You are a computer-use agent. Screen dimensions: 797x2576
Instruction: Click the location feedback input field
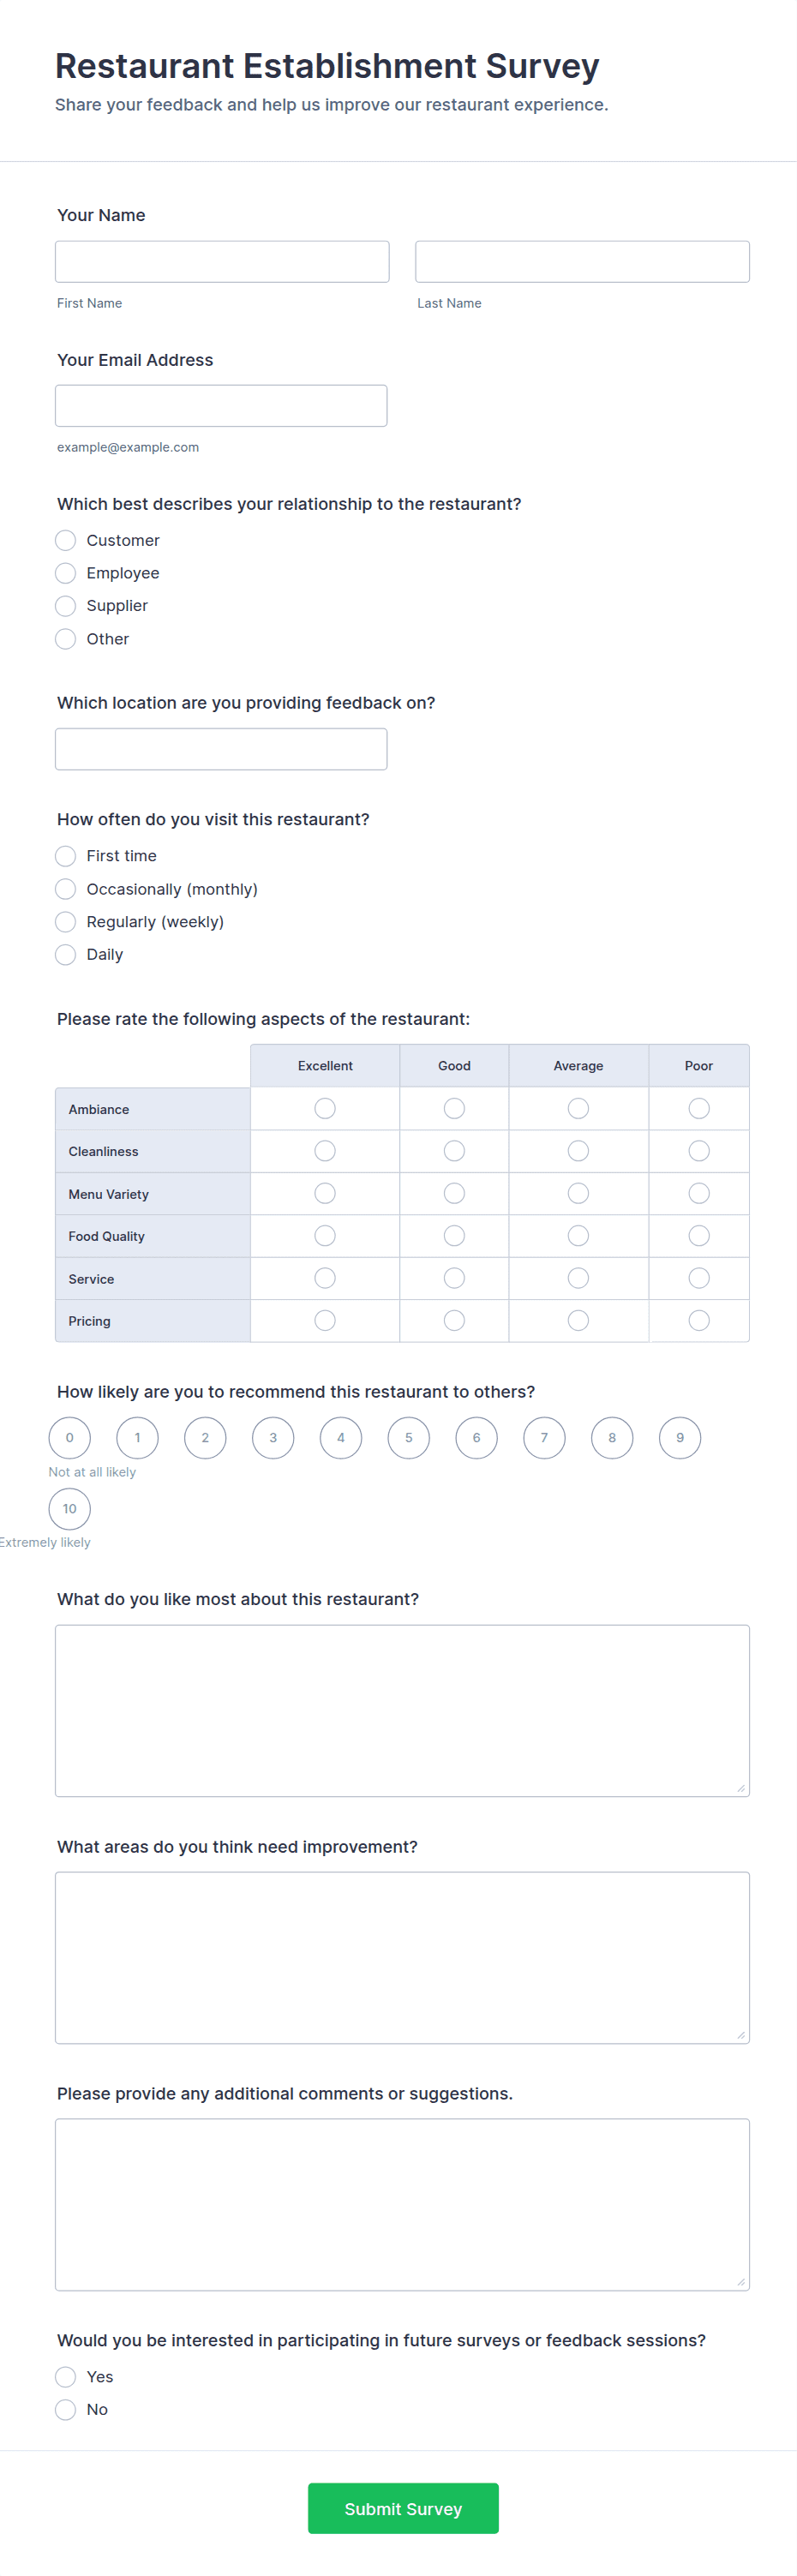221,749
